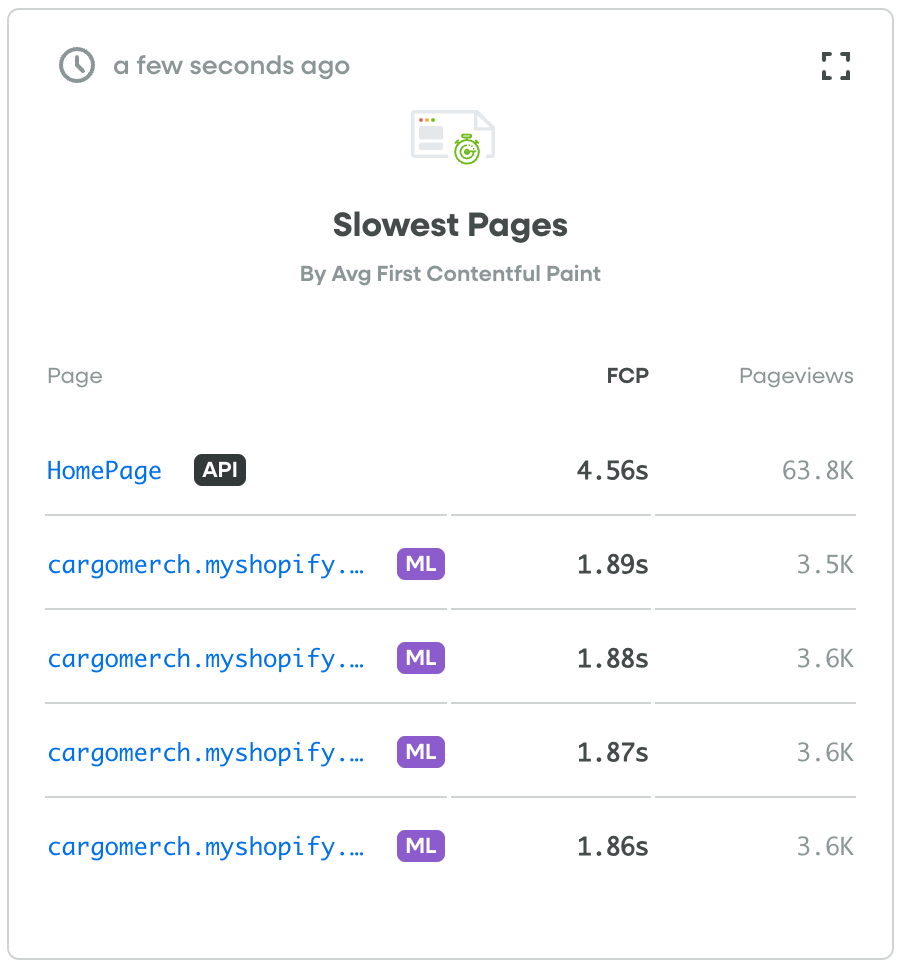Select 3.6K pageviews in the 1.86s row

click(825, 846)
